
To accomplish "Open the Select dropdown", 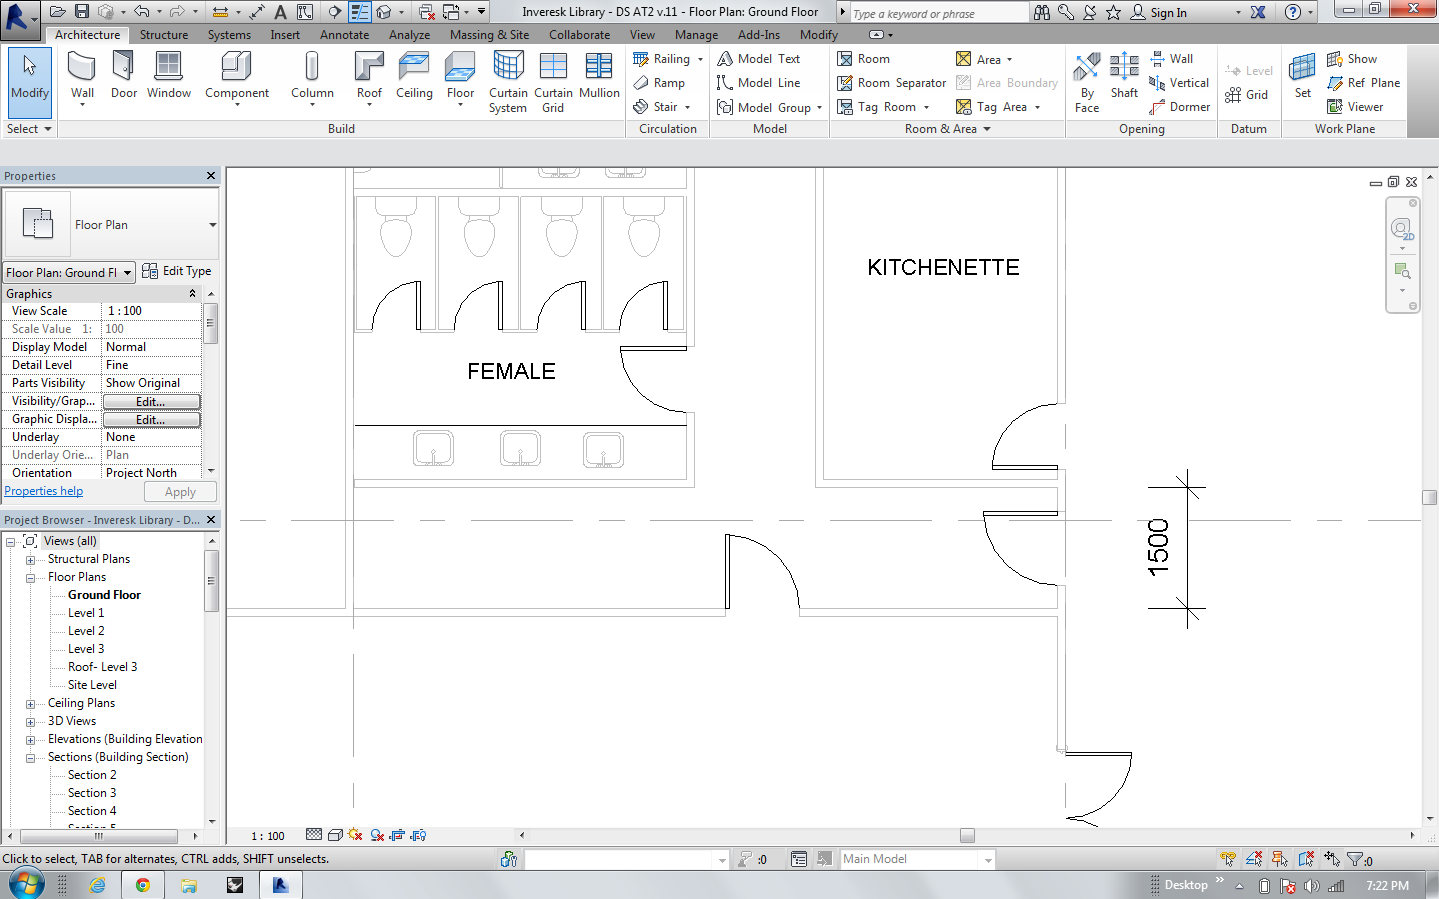I will pyautogui.click(x=29, y=129).
